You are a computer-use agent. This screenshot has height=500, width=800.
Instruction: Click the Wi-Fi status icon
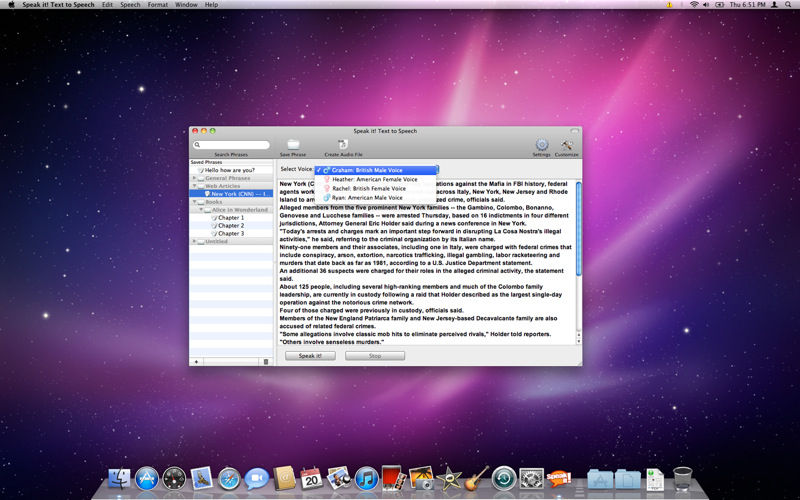tap(694, 5)
